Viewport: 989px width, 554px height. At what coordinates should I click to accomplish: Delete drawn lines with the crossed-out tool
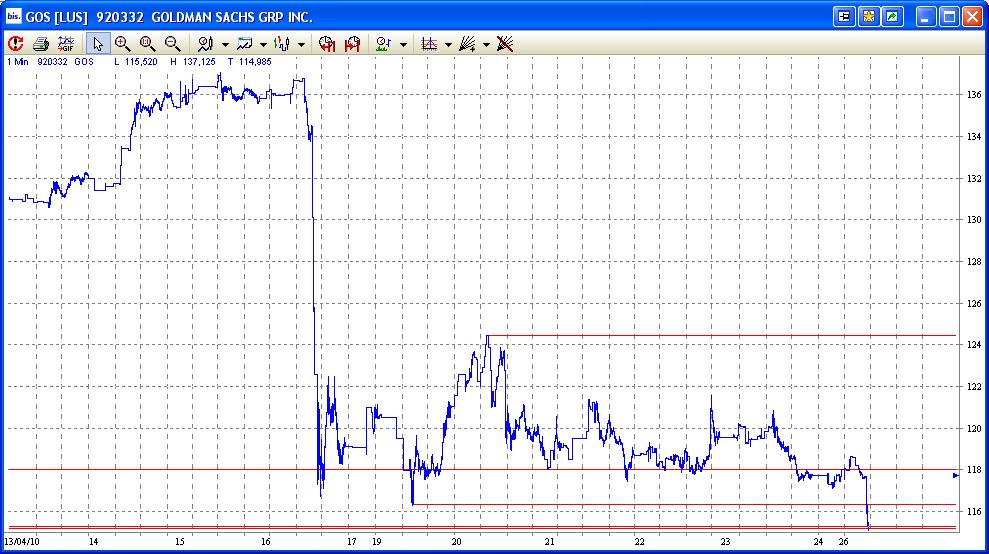pyautogui.click(x=506, y=44)
